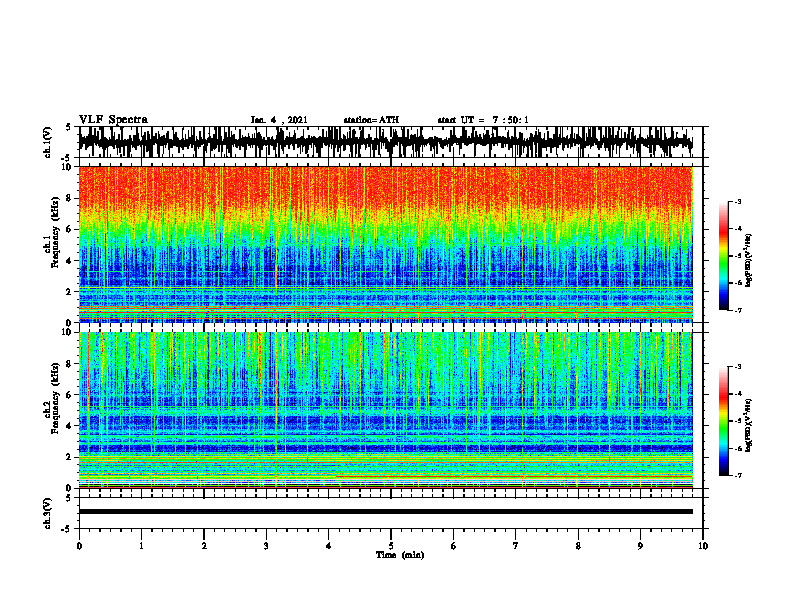Click the -7 label on ch.2 colorbar
The height and width of the screenshot is (612, 792).
tap(738, 476)
